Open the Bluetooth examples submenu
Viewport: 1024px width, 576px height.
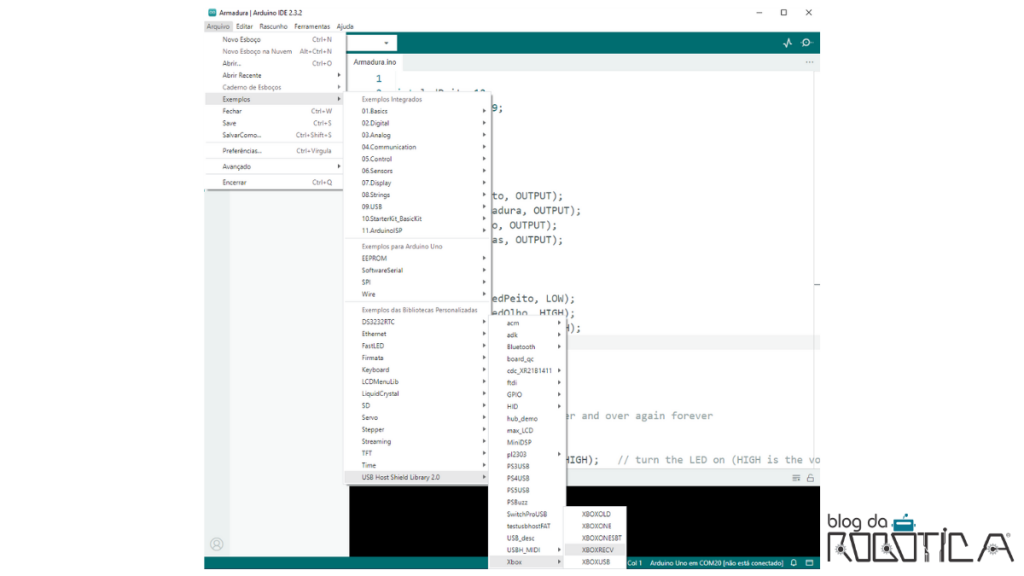click(x=527, y=347)
